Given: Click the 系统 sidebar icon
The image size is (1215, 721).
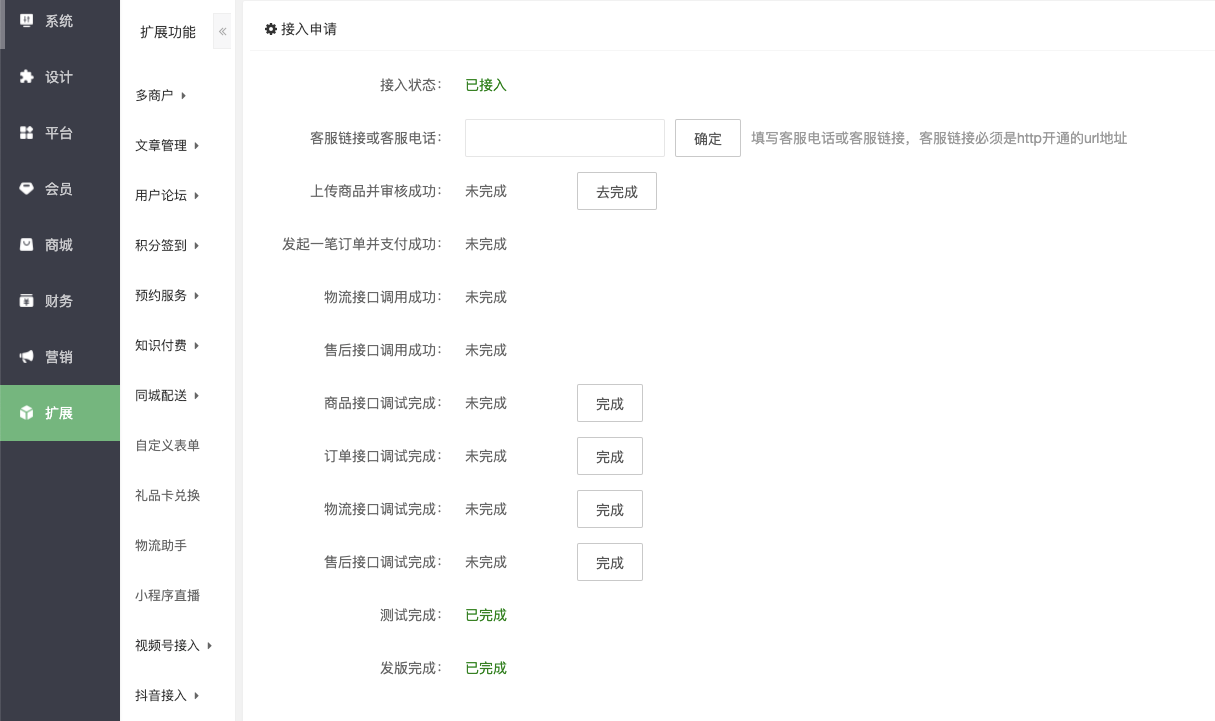Looking at the screenshot, I should pos(27,20).
